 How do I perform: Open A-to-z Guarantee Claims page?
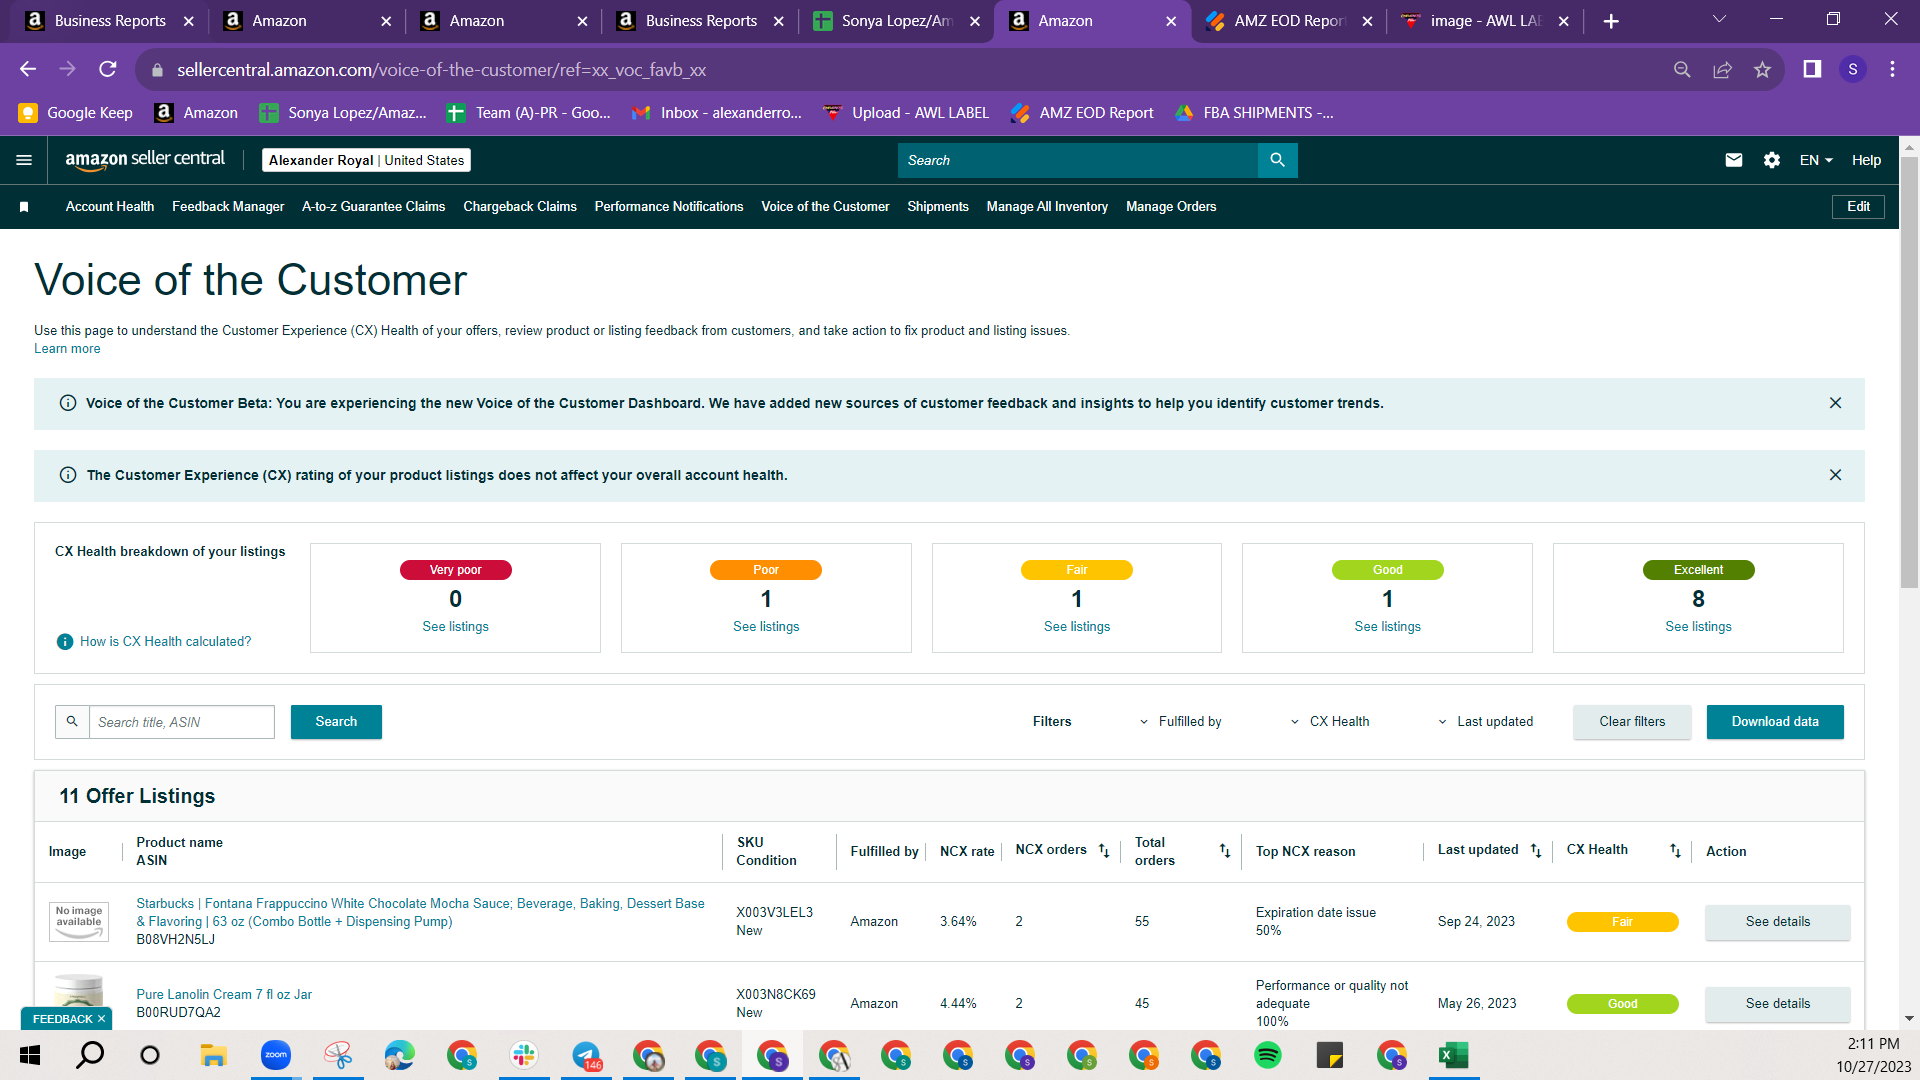pyautogui.click(x=374, y=207)
